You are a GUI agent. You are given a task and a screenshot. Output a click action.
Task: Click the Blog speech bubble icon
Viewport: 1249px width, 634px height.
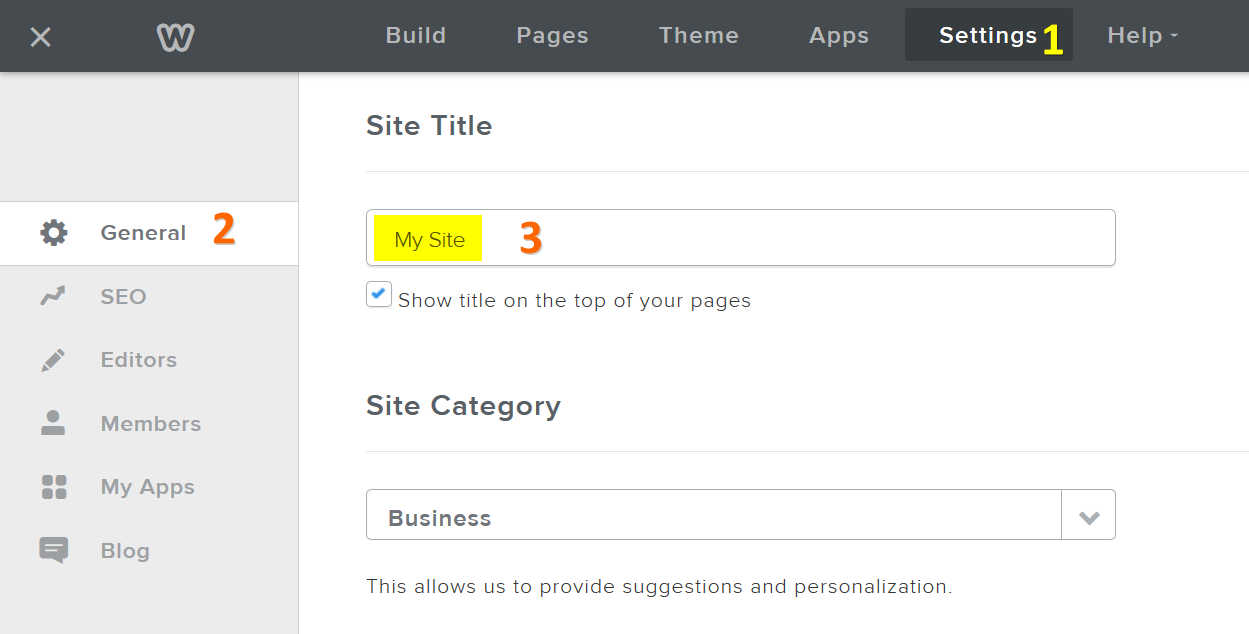[53, 550]
